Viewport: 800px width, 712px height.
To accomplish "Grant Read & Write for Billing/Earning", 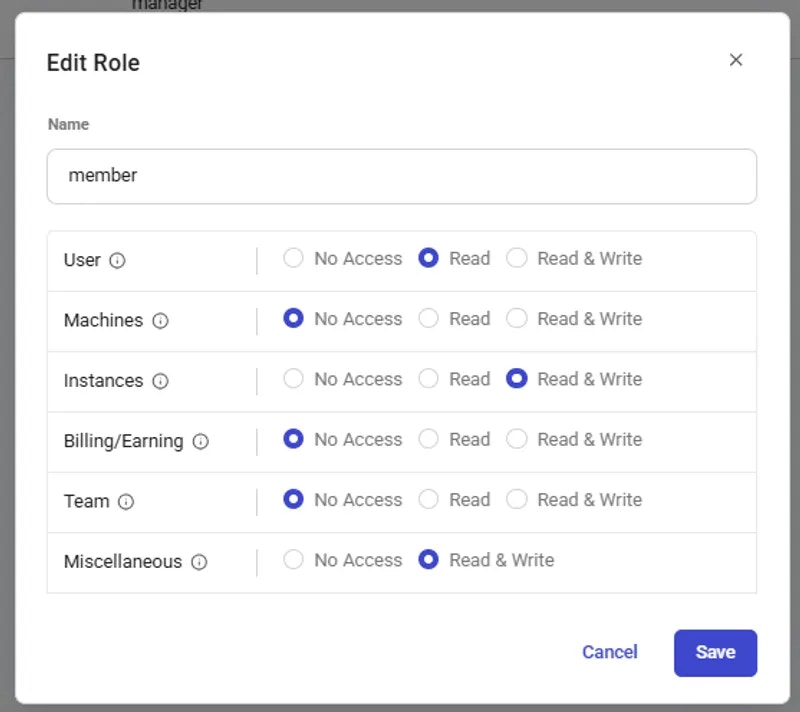I will [516, 439].
